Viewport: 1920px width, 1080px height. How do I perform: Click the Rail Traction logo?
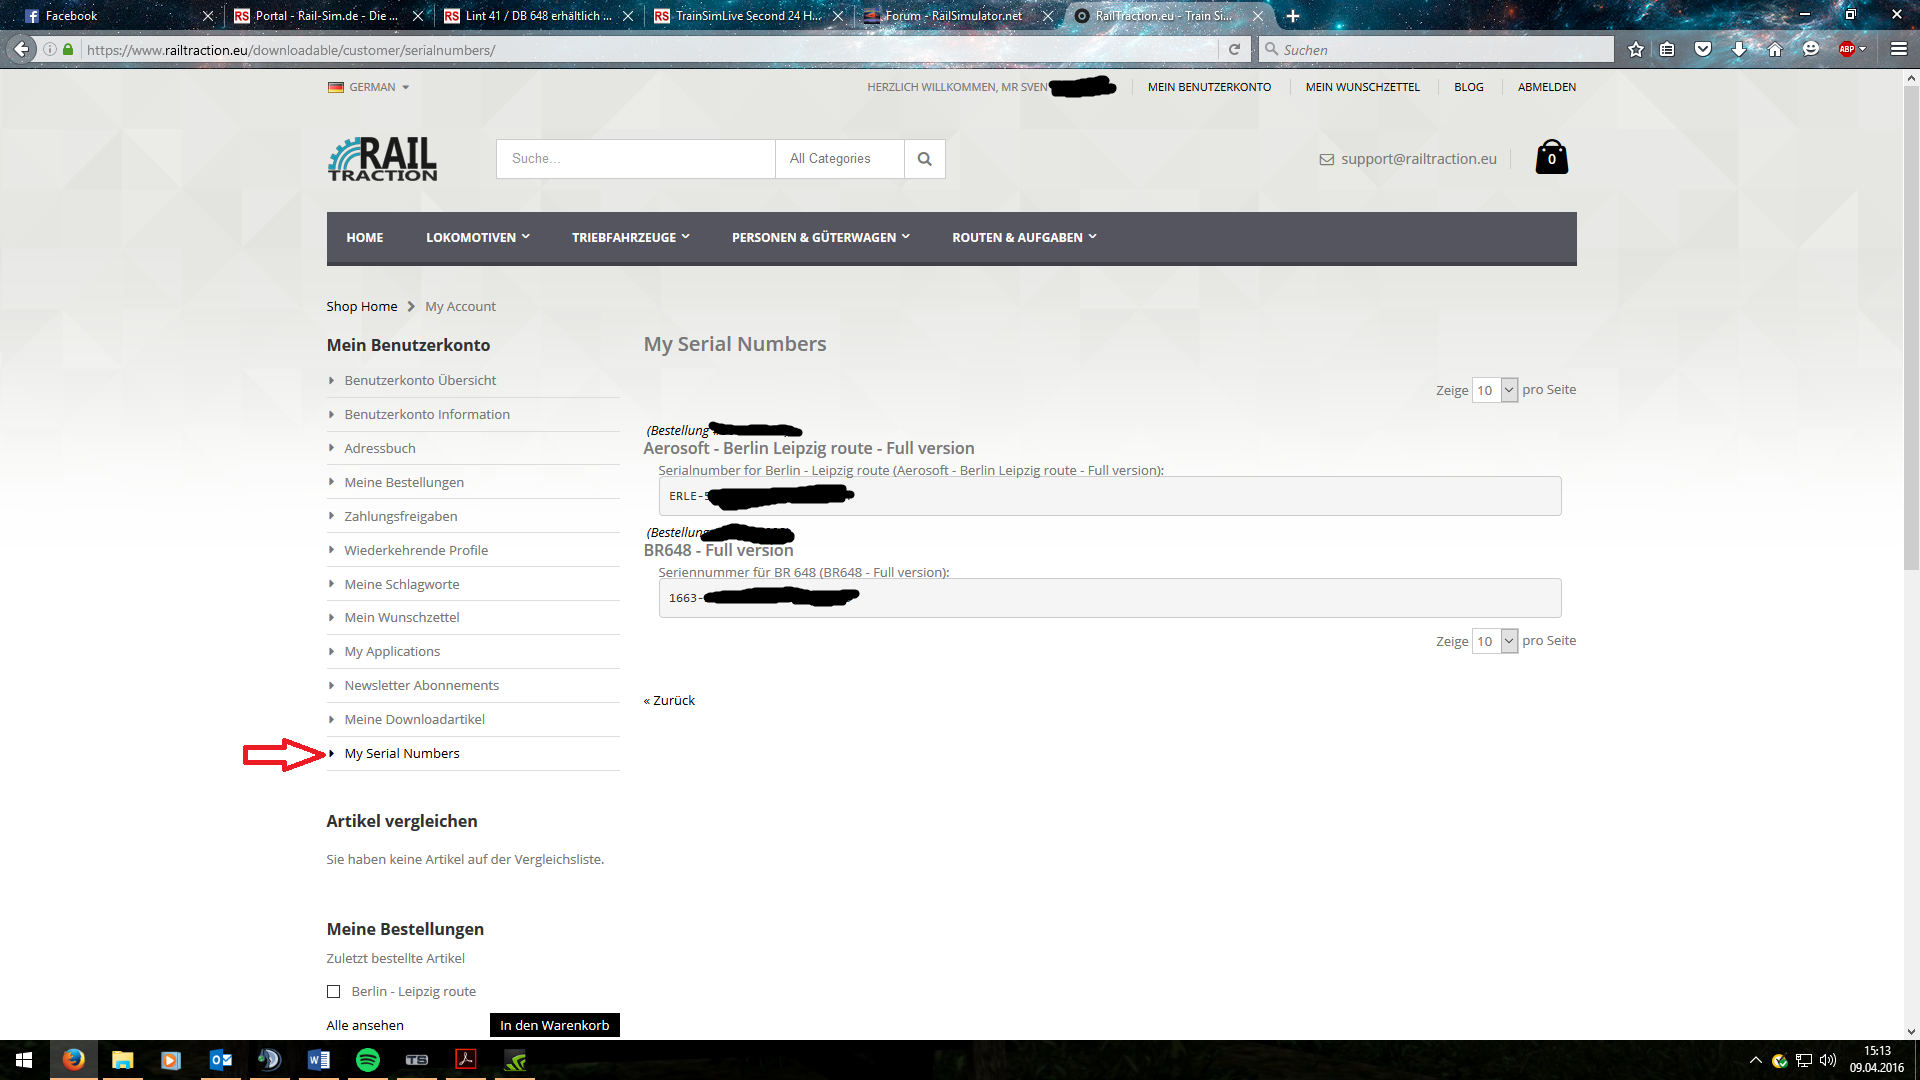pos(382,159)
